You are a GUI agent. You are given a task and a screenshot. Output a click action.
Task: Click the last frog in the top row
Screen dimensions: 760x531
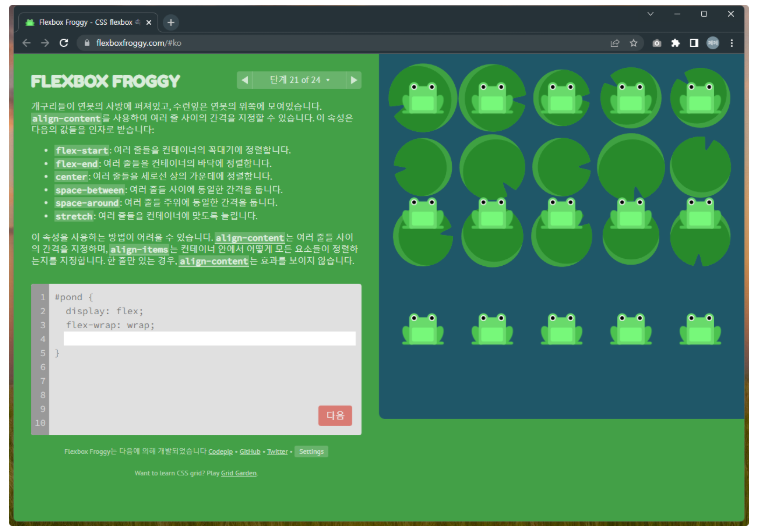click(x=700, y=97)
